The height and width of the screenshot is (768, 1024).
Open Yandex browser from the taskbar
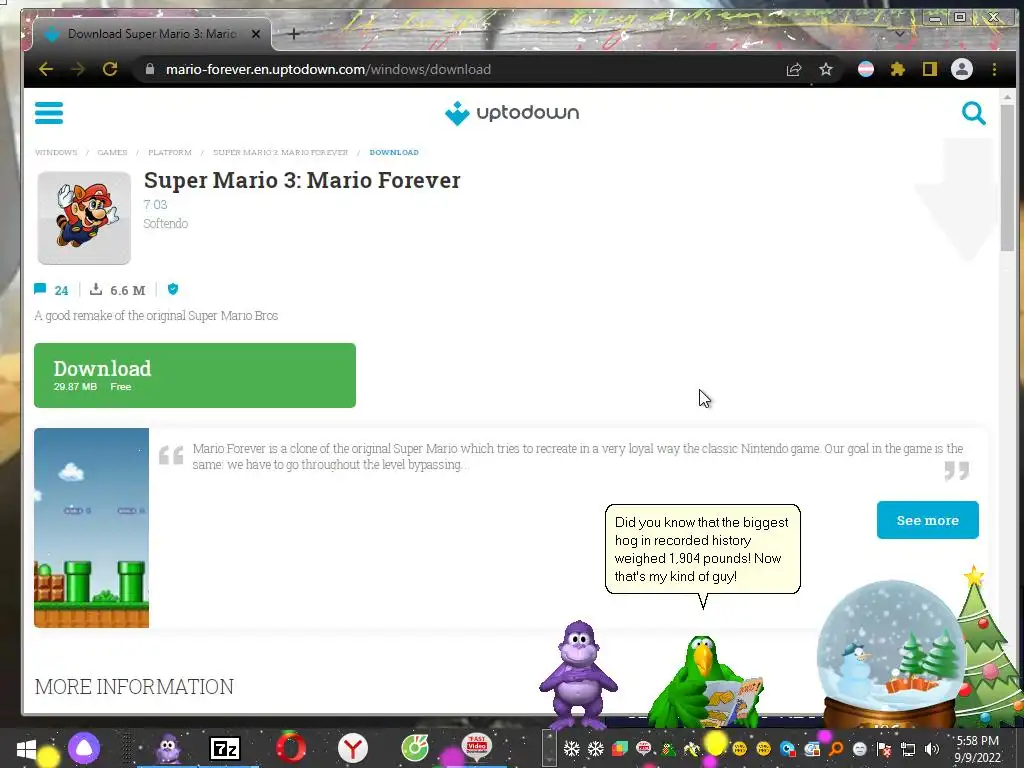[353, 748]
